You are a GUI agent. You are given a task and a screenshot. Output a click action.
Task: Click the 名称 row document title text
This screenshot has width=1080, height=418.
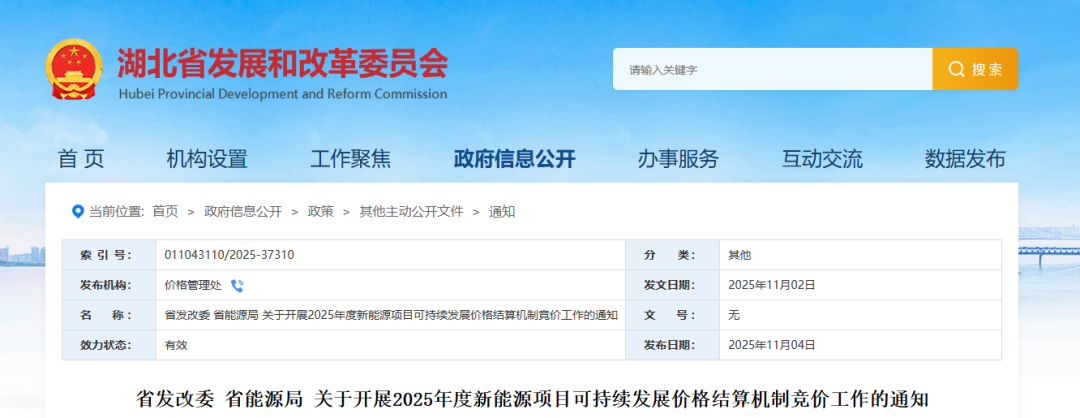click(391, 315)
